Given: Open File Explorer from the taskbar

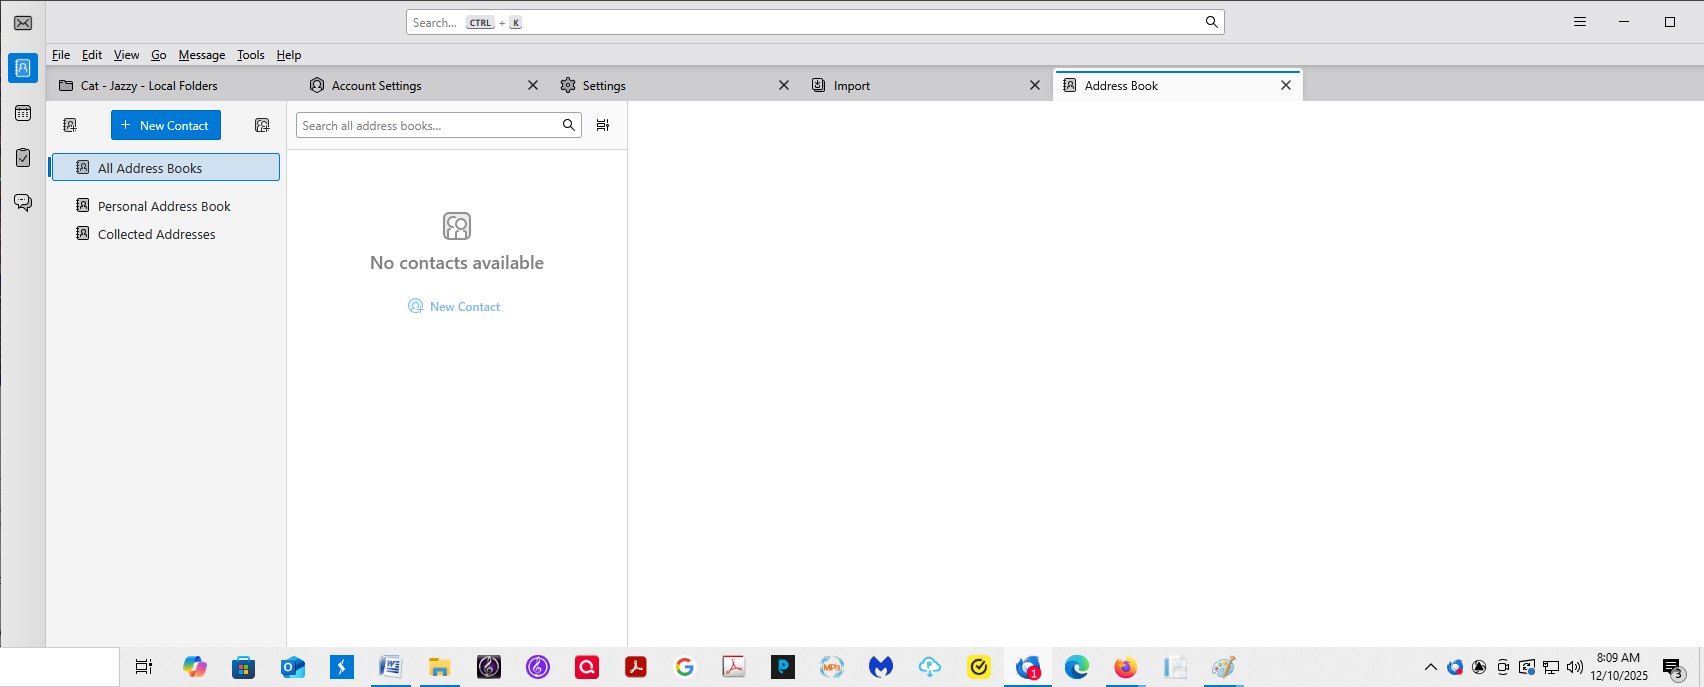Looking at the screenshot, I should 439,667.
